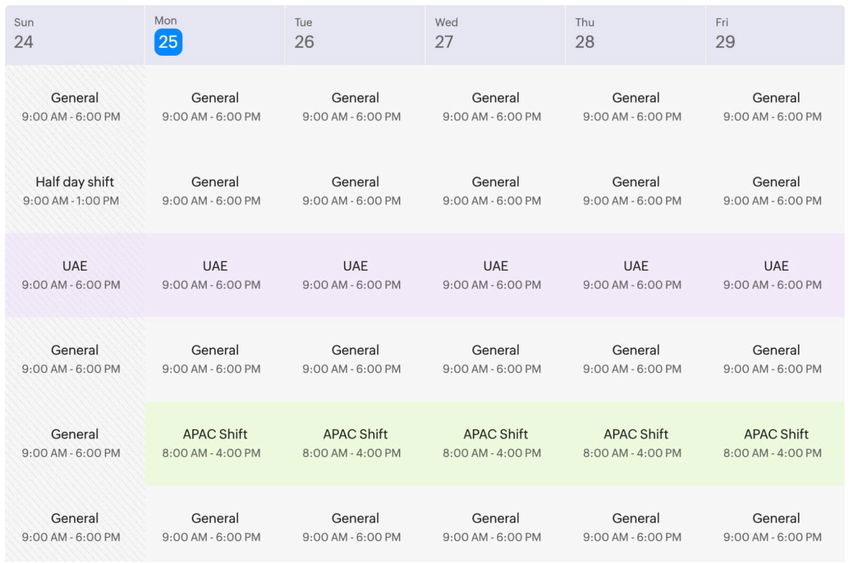The width and height of the screenshot is (850, 563).
Task: Open Friday's APAC Shift entry
Action: (776, 443)
